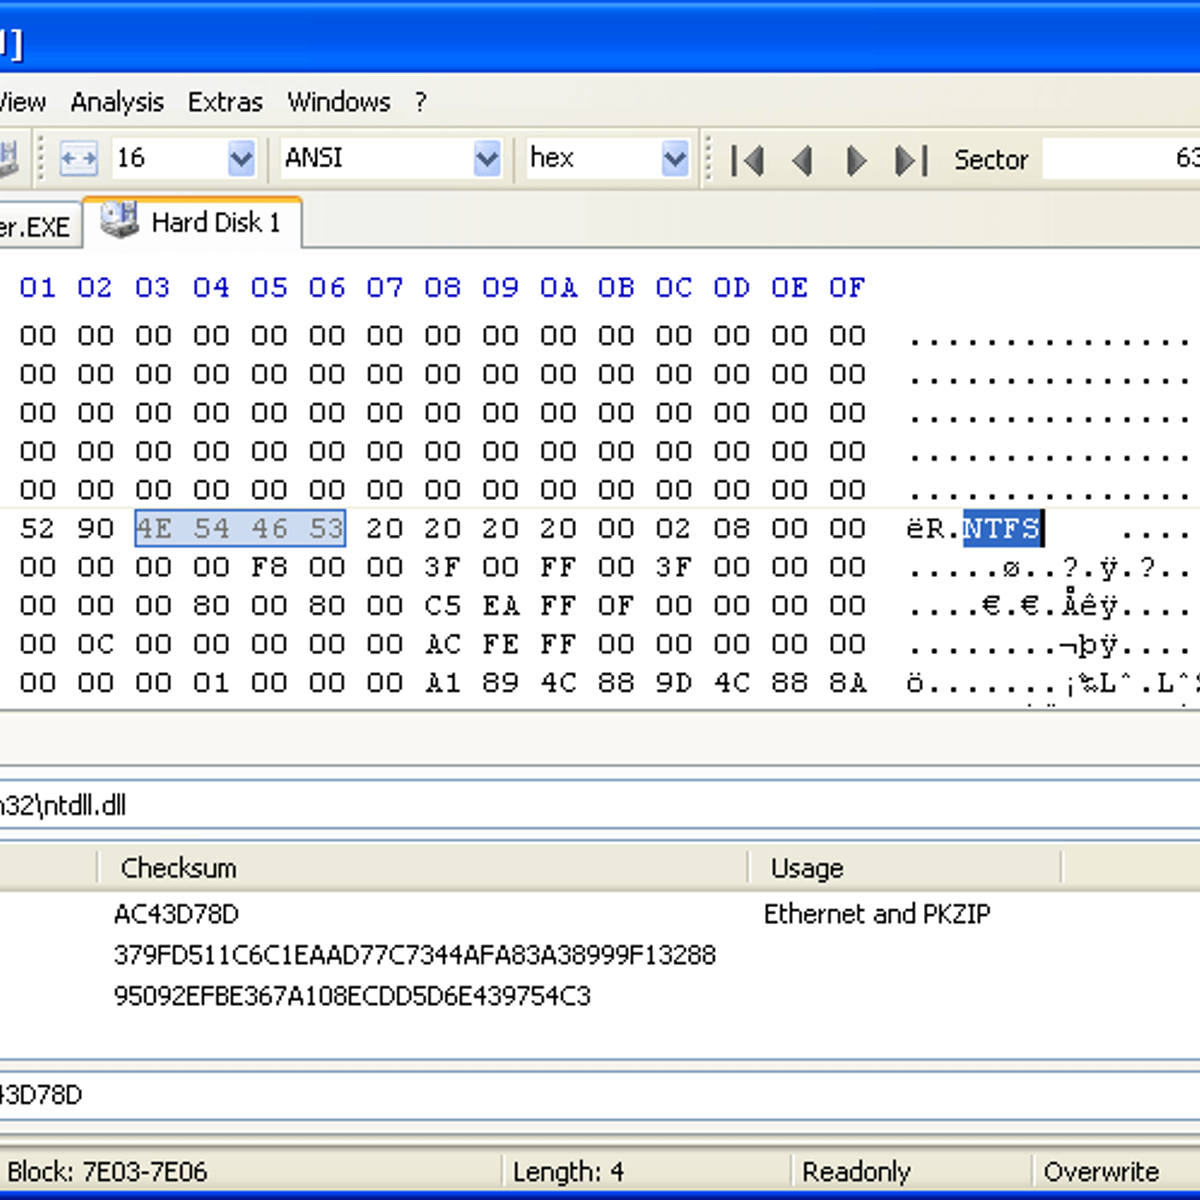This screenshot has width=1200, height=1200.
Task: Jump to the last sector
Action: 911,160
